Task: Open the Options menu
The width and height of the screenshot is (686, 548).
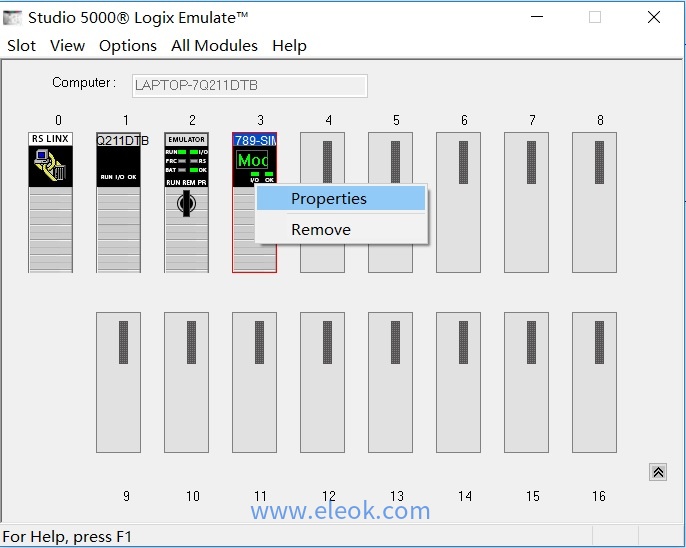Action: pos(128,46)
